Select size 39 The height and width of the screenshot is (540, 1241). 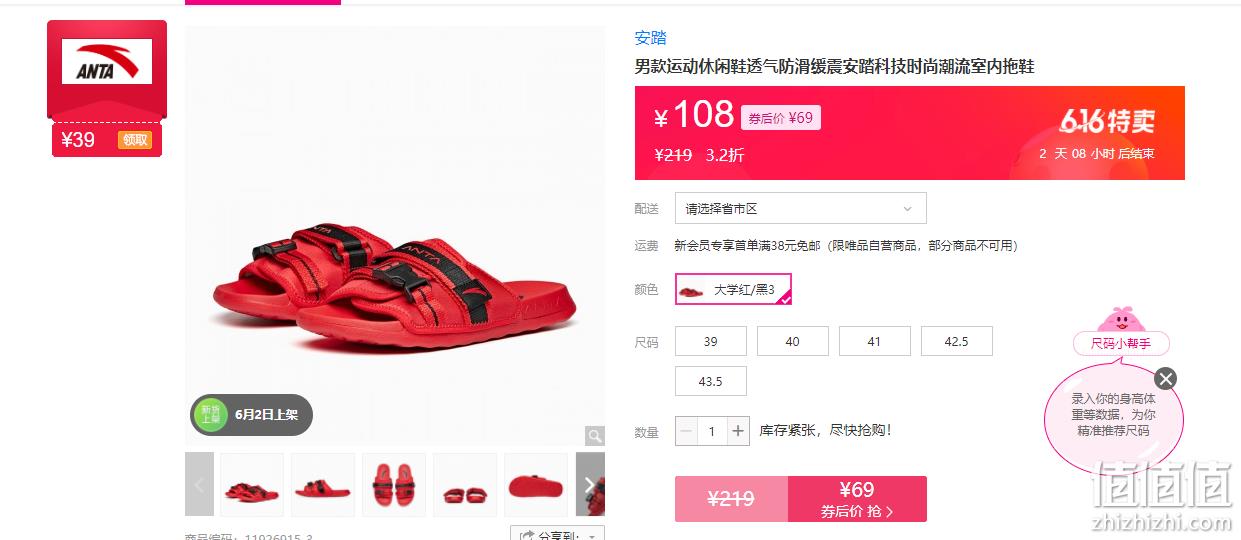pyautogui.click(x=711, y=341)
